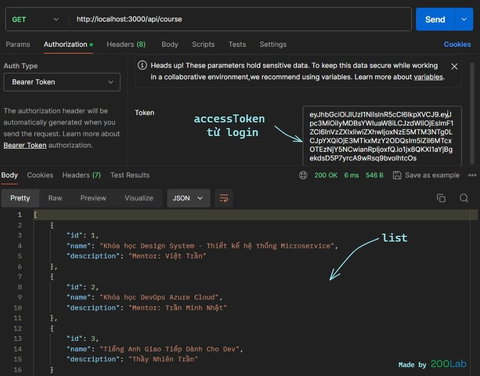Dismiss the heads-up banner with the X
Image resolution: width=480 pixels, height=376 pixels.
tap(454, 67)
